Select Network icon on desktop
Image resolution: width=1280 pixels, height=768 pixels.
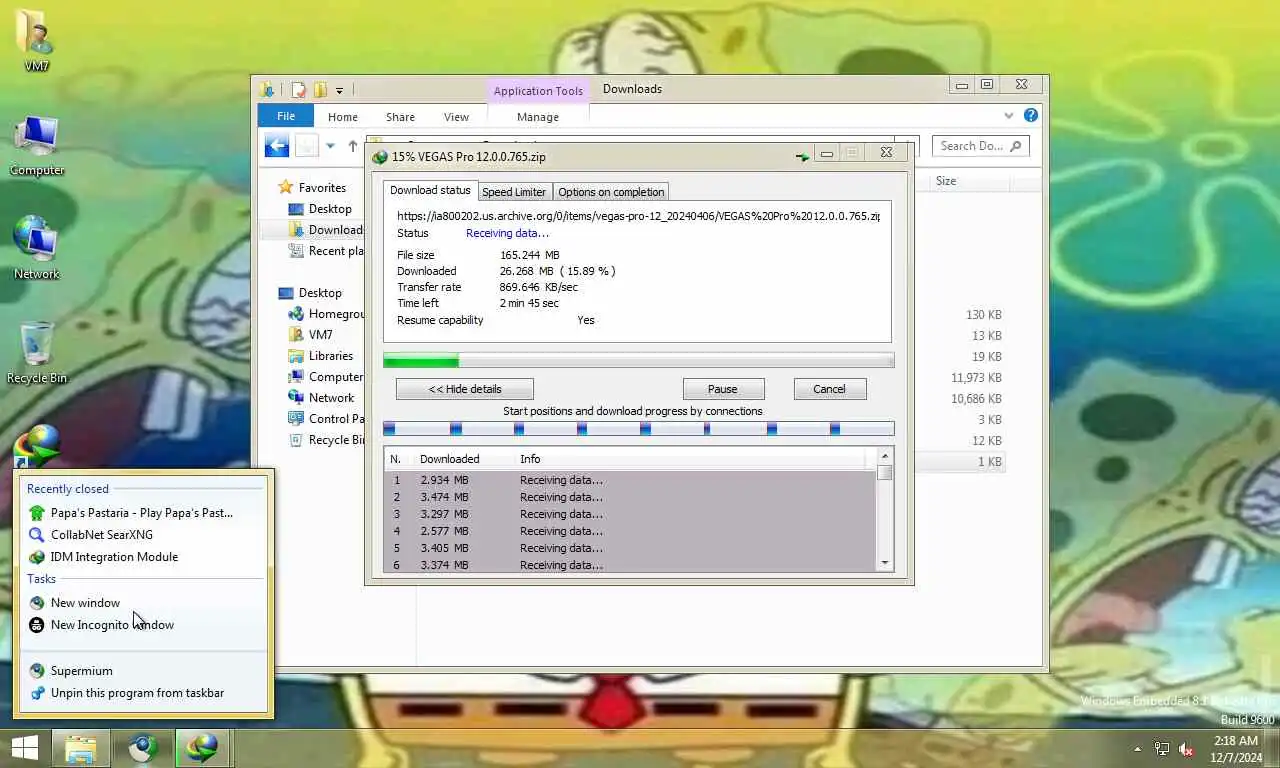tap(37, 248)
